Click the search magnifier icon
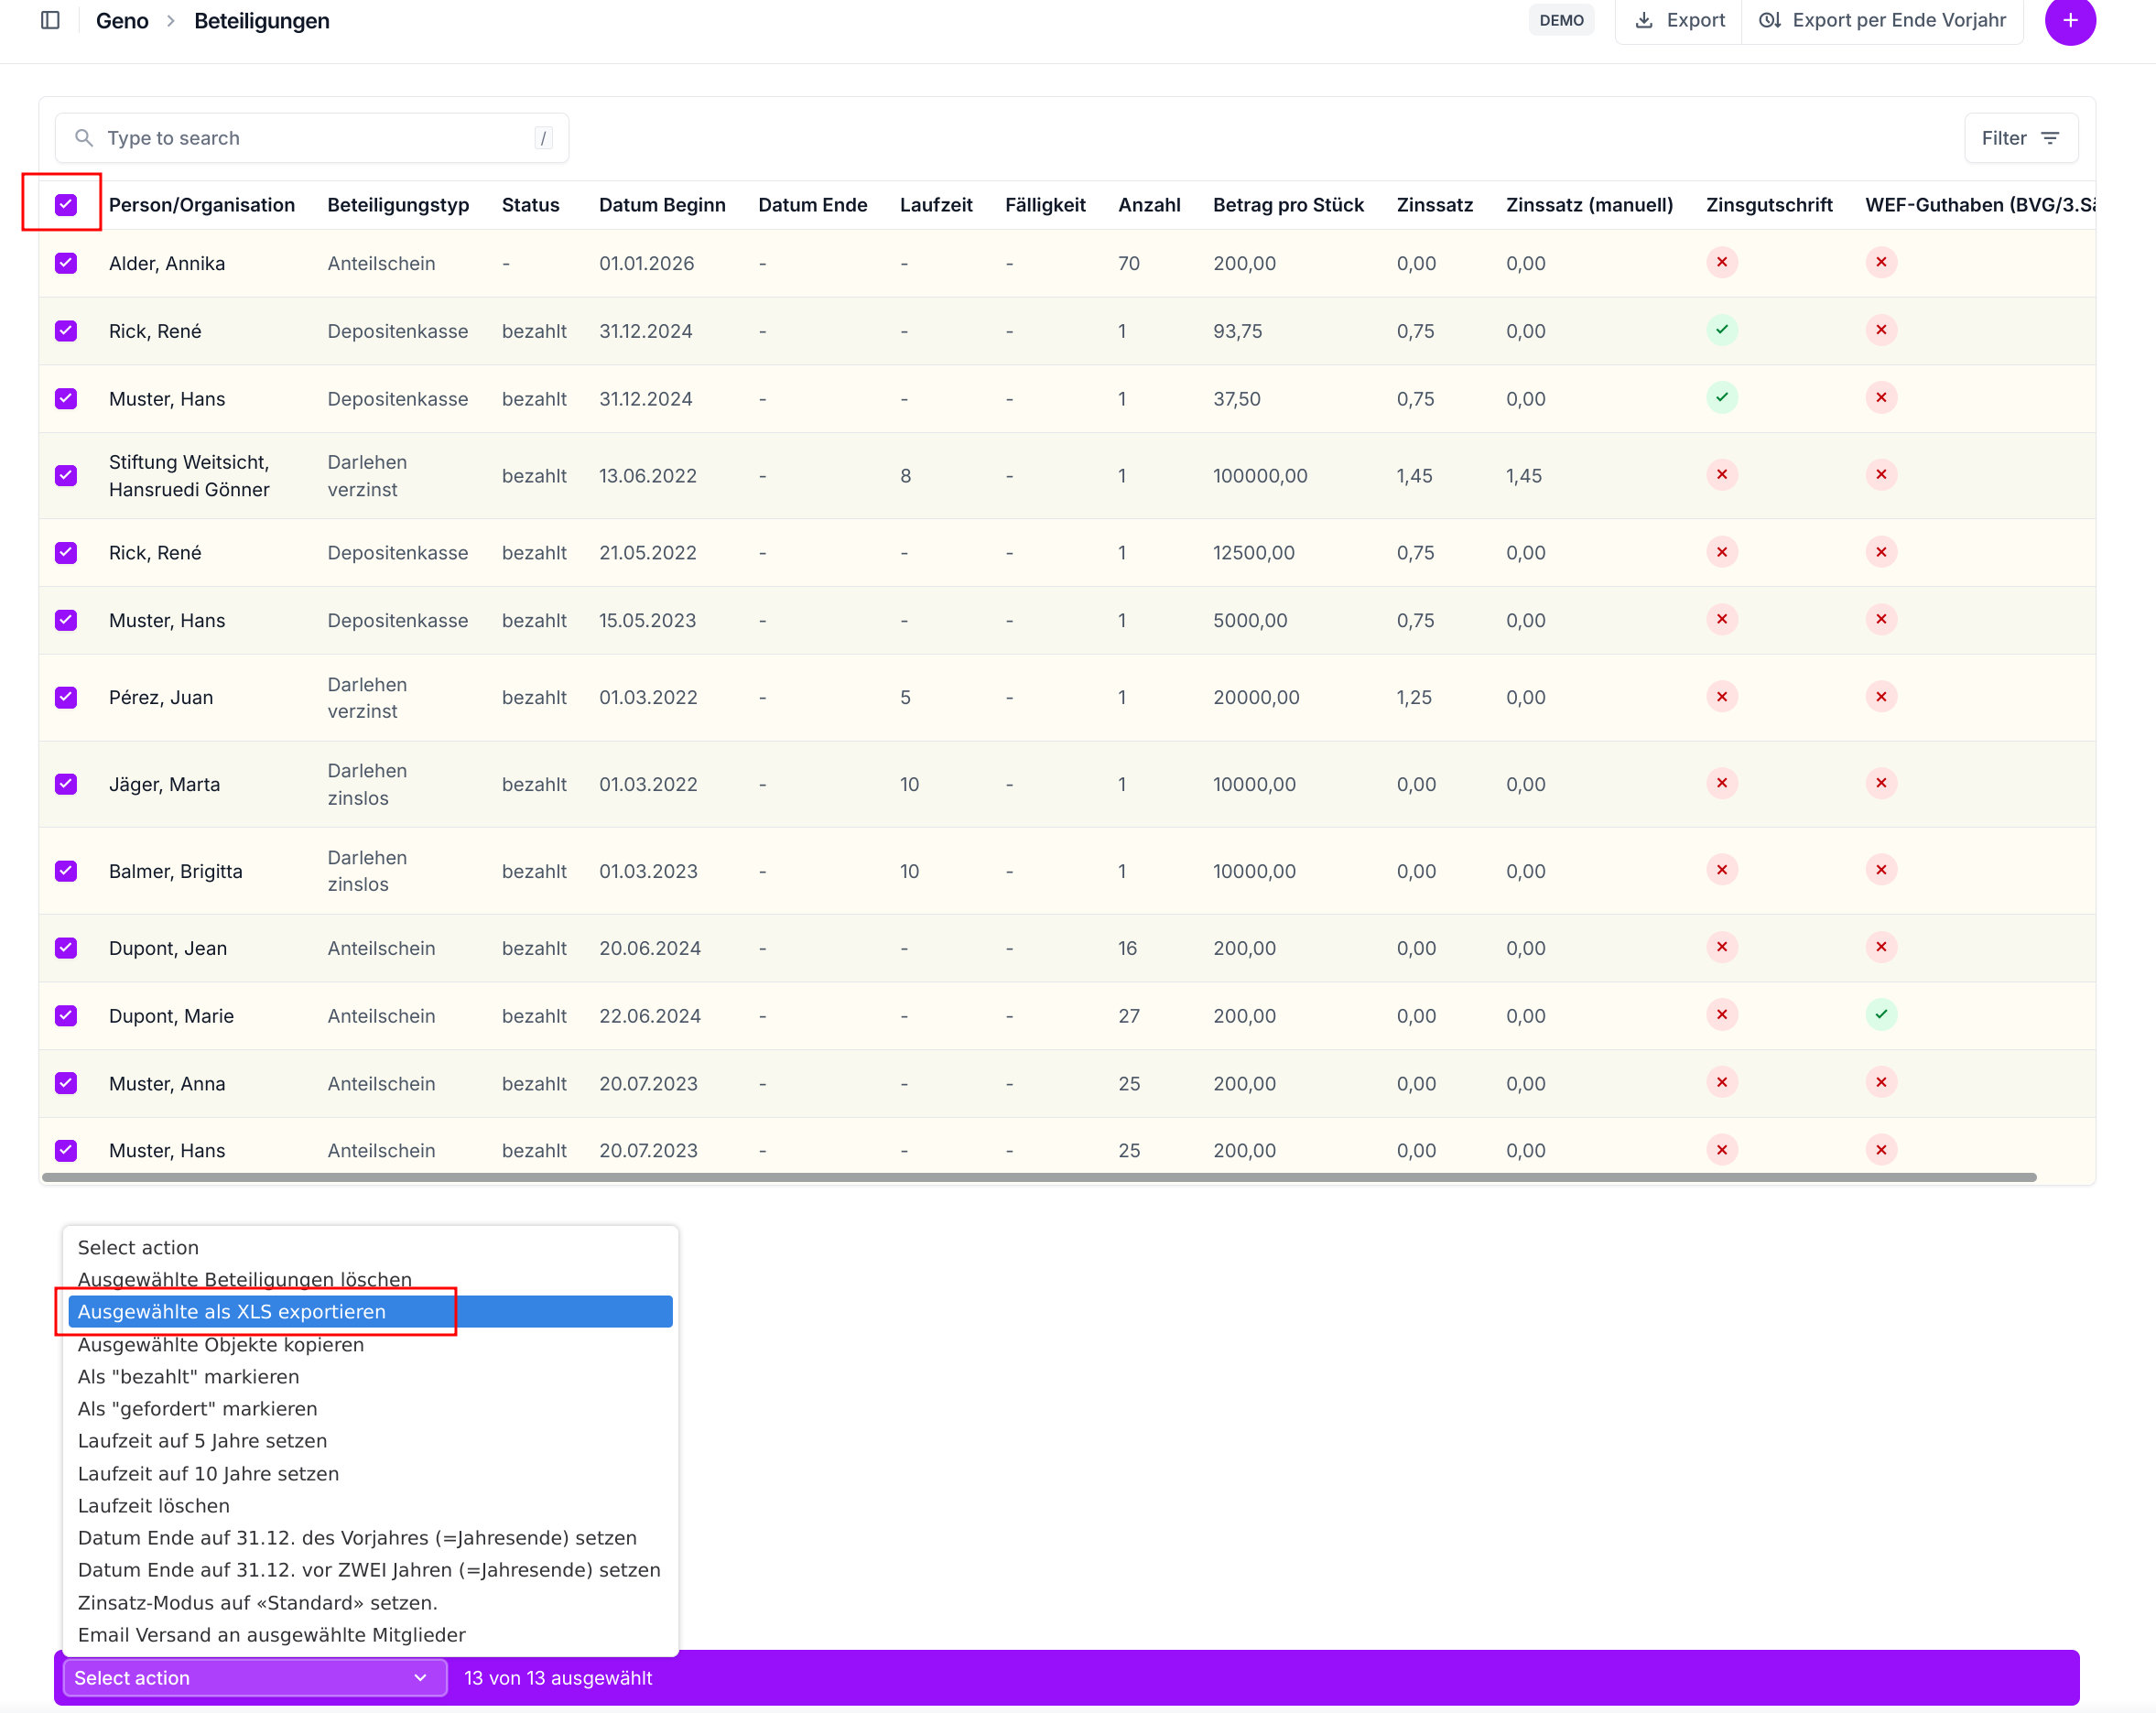 84,138
